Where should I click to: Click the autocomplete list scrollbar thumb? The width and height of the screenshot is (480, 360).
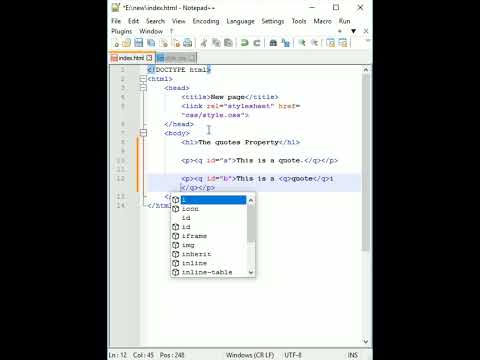251,223
